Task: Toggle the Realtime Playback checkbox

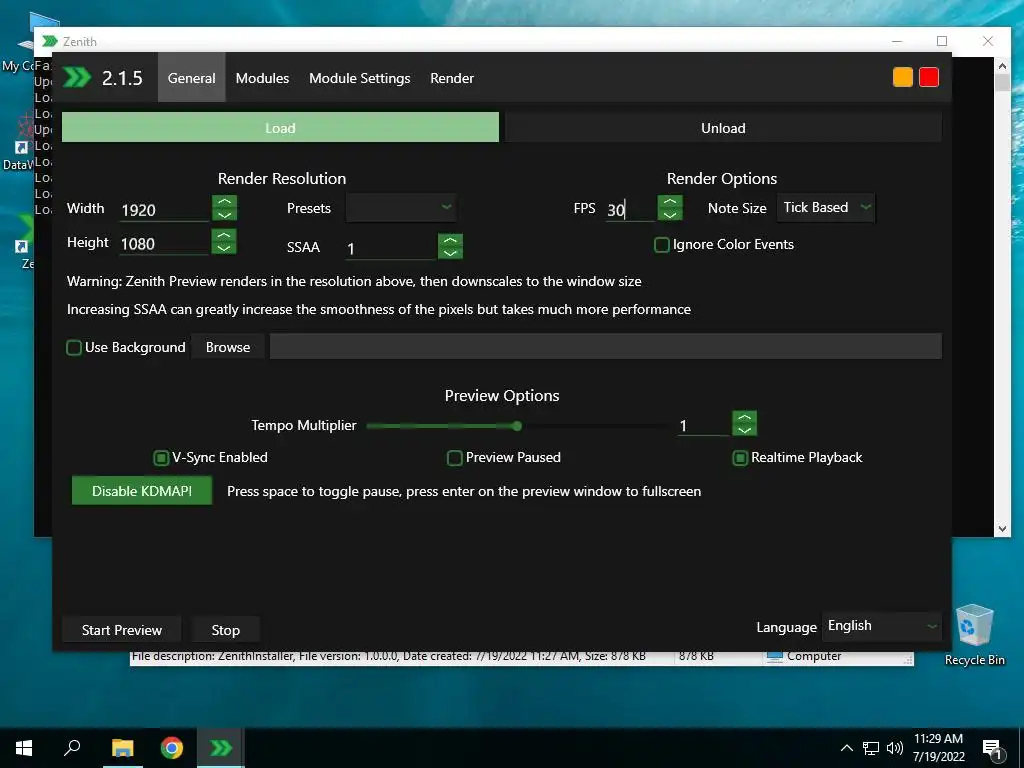Action: 740,458
